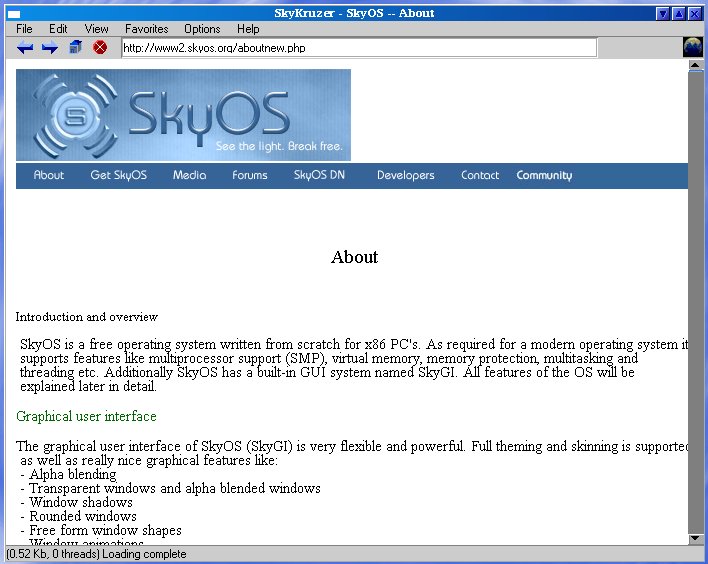Click the Introduction and overview text
This screenshot has width=708, height=564.
[87, 317]
